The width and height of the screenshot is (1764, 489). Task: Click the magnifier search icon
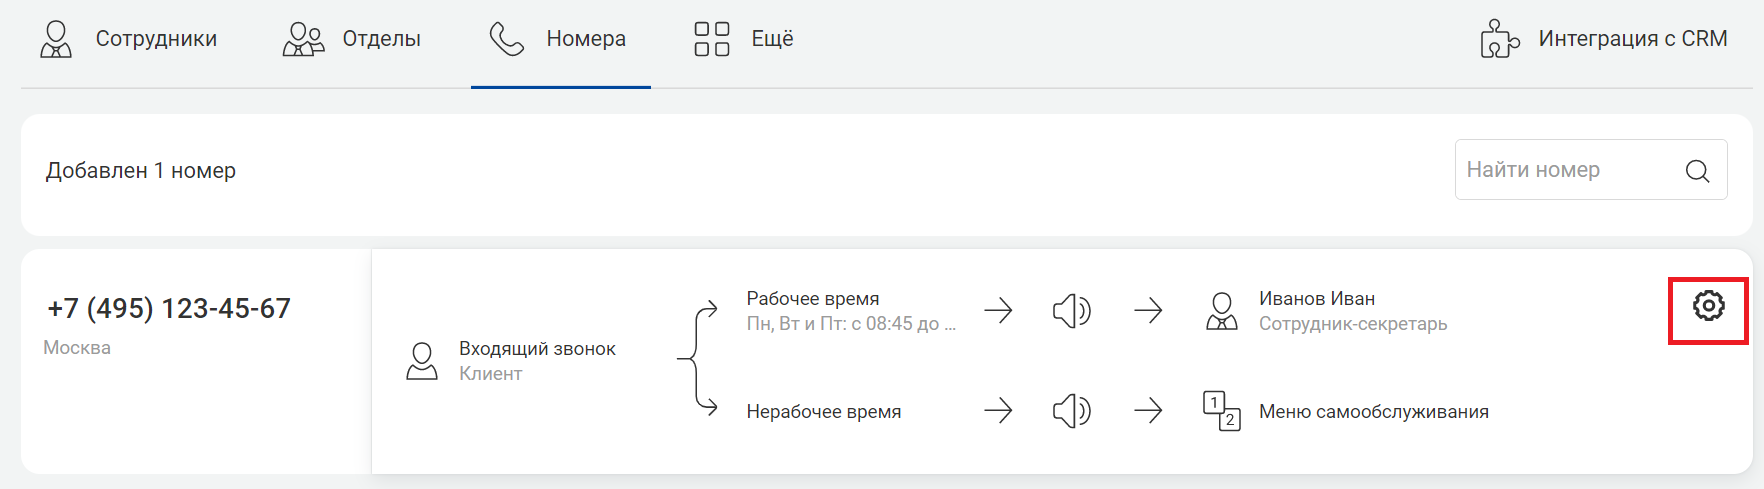coord(1697,171)
